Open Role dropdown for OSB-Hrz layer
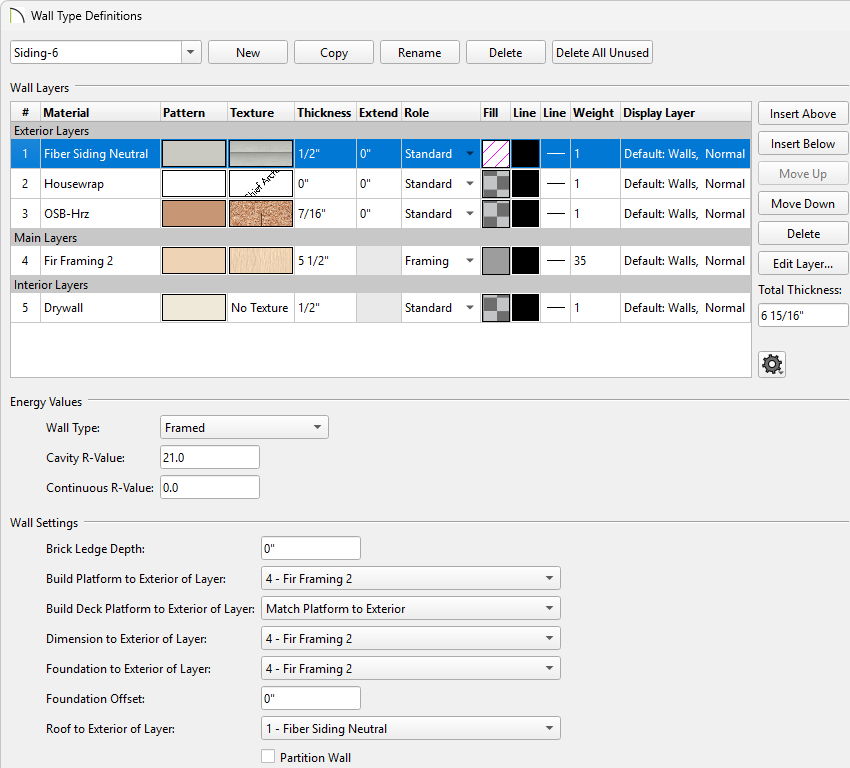Viewport: 850px width, 768px height. [x=469, y=214]
